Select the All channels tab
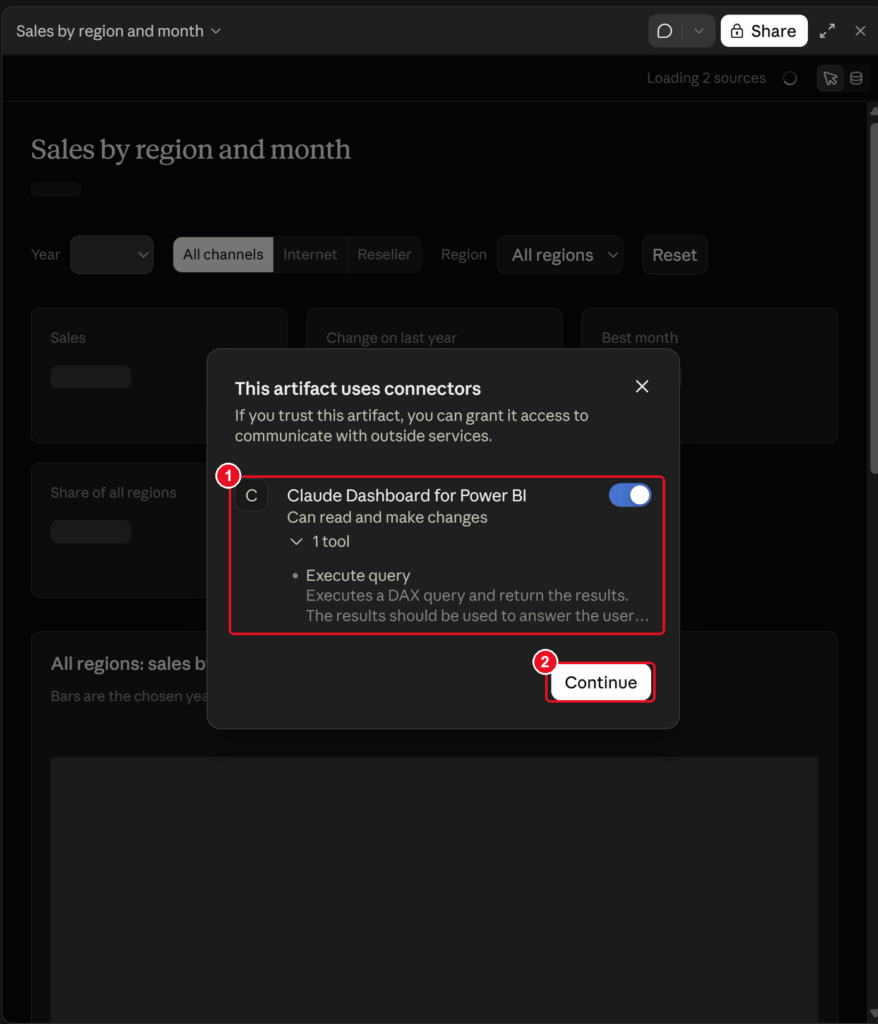The image size is (878, 1024). click(x=223, y=255)
